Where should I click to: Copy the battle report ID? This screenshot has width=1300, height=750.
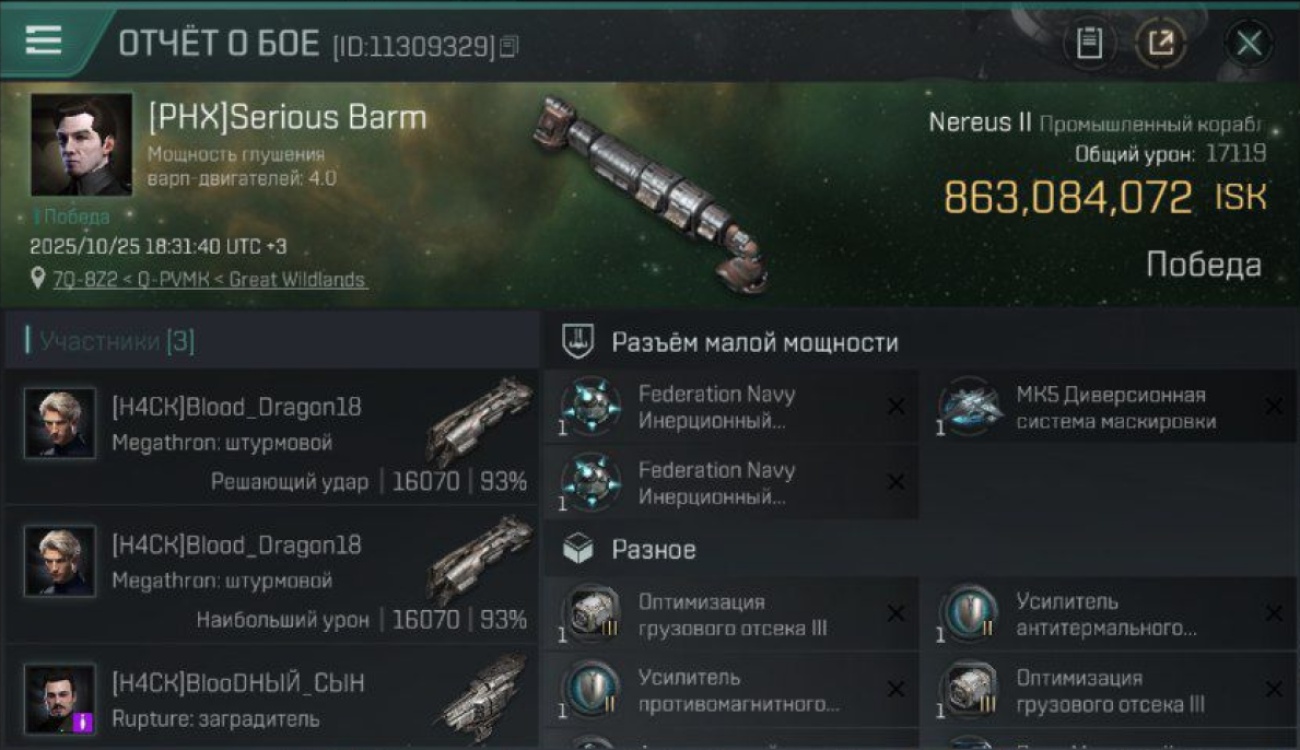pos(510,46)
